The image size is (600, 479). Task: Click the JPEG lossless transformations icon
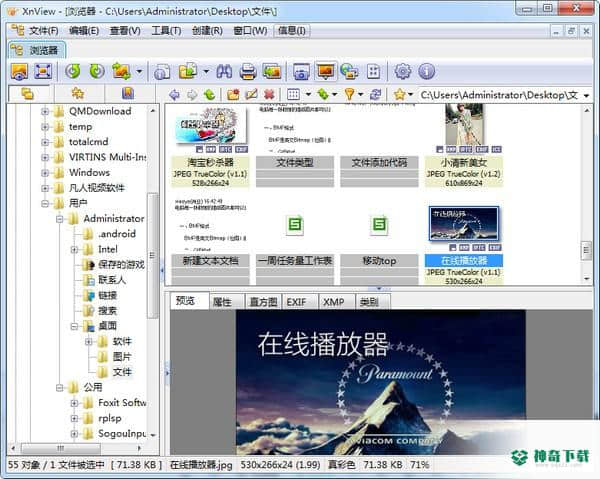point(121,72)
